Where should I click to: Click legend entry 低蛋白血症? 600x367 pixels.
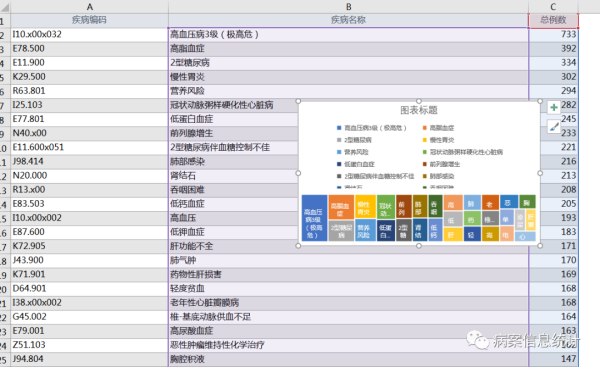356,164
